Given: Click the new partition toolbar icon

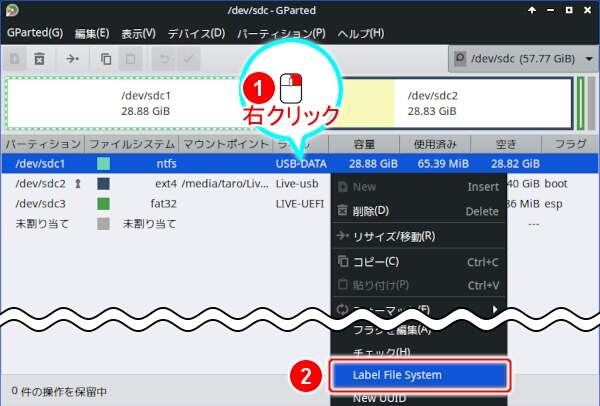Looking at the screenshot, I should click(15, 59).
